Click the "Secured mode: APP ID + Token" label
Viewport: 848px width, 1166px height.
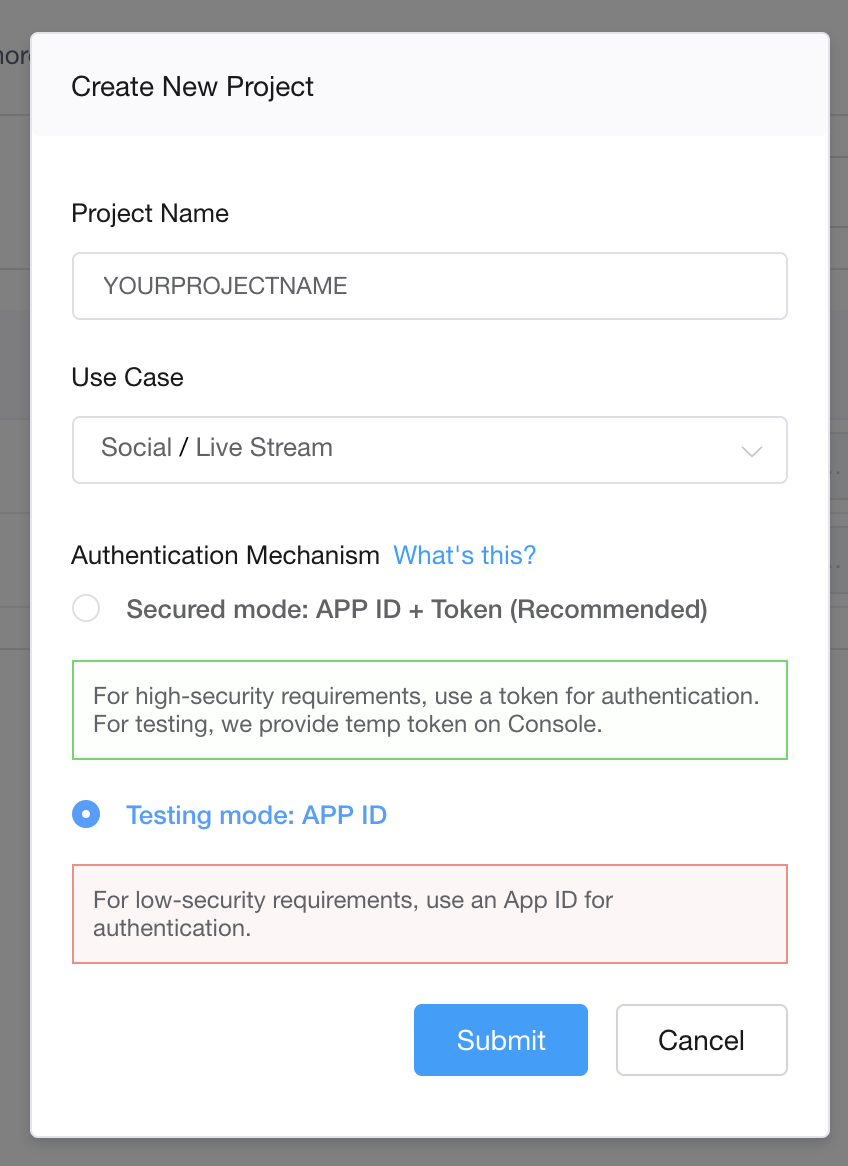pyautogui.click(x=416, y=609)
